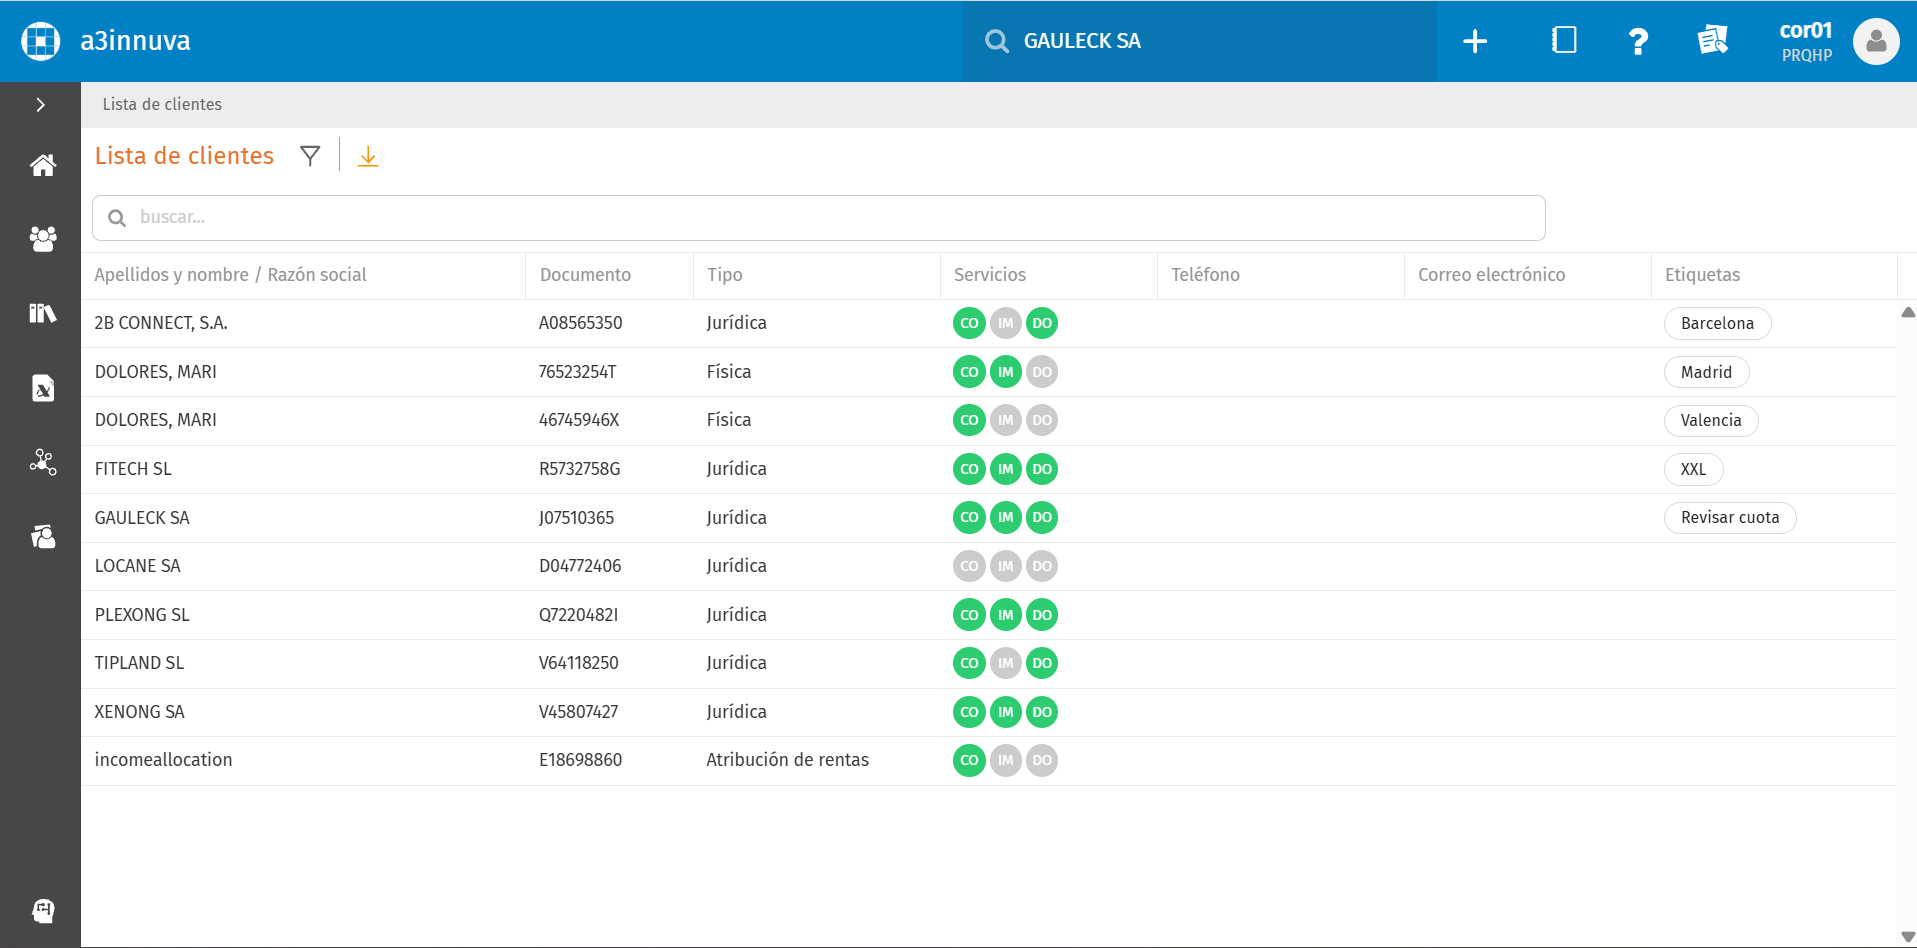Click the scroll up arrow of the list
The width and height of the screenshot is (1917, 948).
click(1908, 312)
